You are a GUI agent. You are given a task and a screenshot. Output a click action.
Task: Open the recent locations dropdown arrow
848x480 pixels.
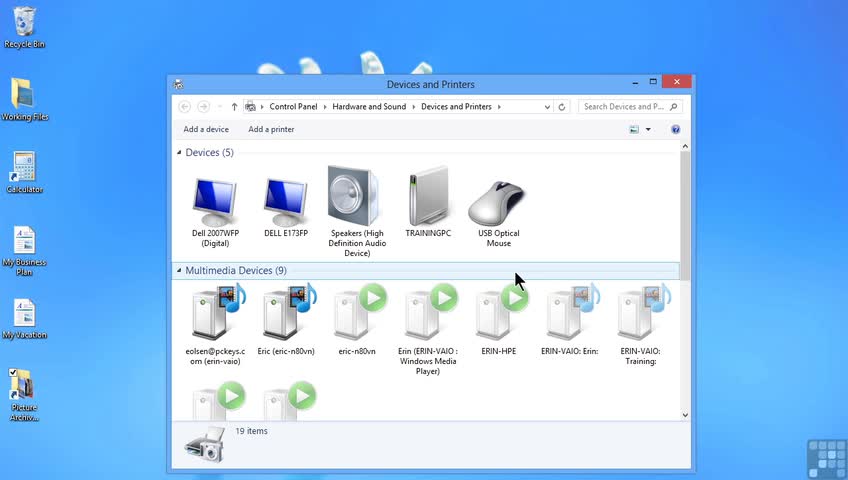click(x=220, y=107)
